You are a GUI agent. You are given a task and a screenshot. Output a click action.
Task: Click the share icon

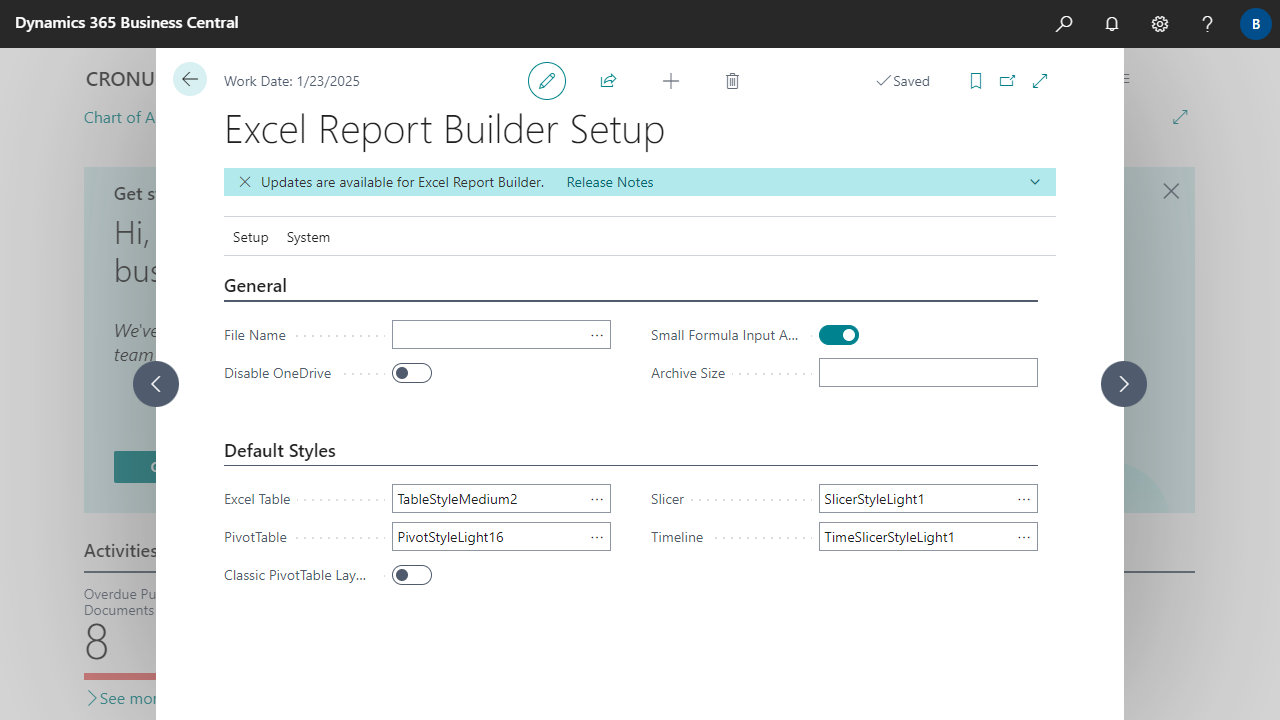tap(608, 81)
